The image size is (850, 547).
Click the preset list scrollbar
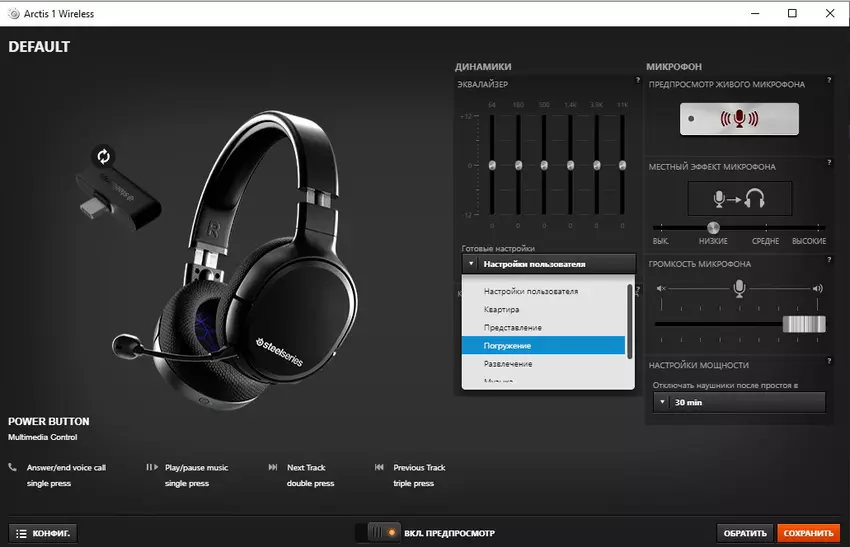pos(630,320)
